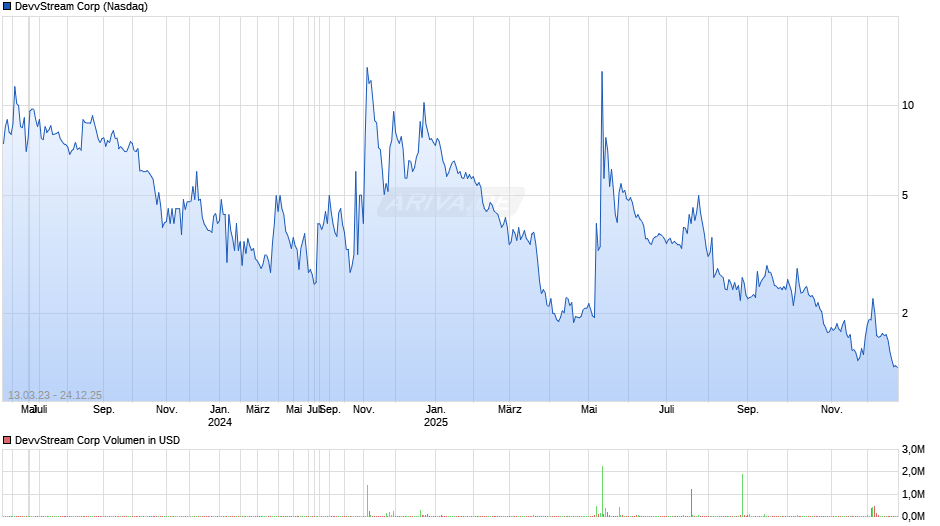Click the green volume bar in November 2024

[367, 501]
